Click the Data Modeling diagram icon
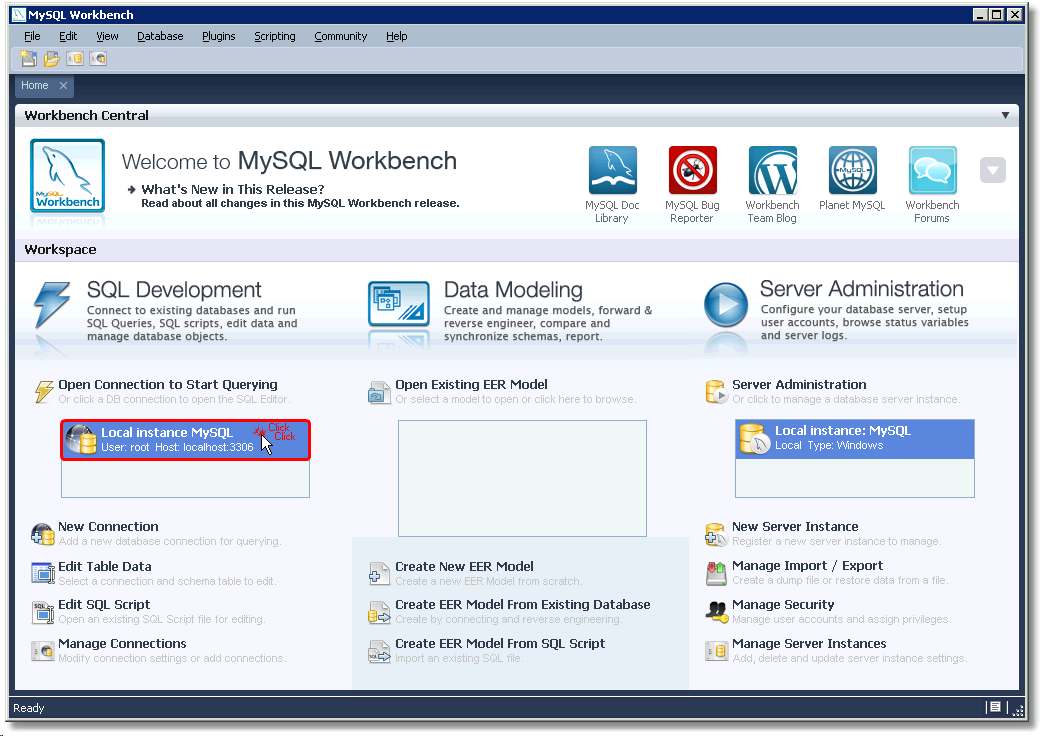 399,304
